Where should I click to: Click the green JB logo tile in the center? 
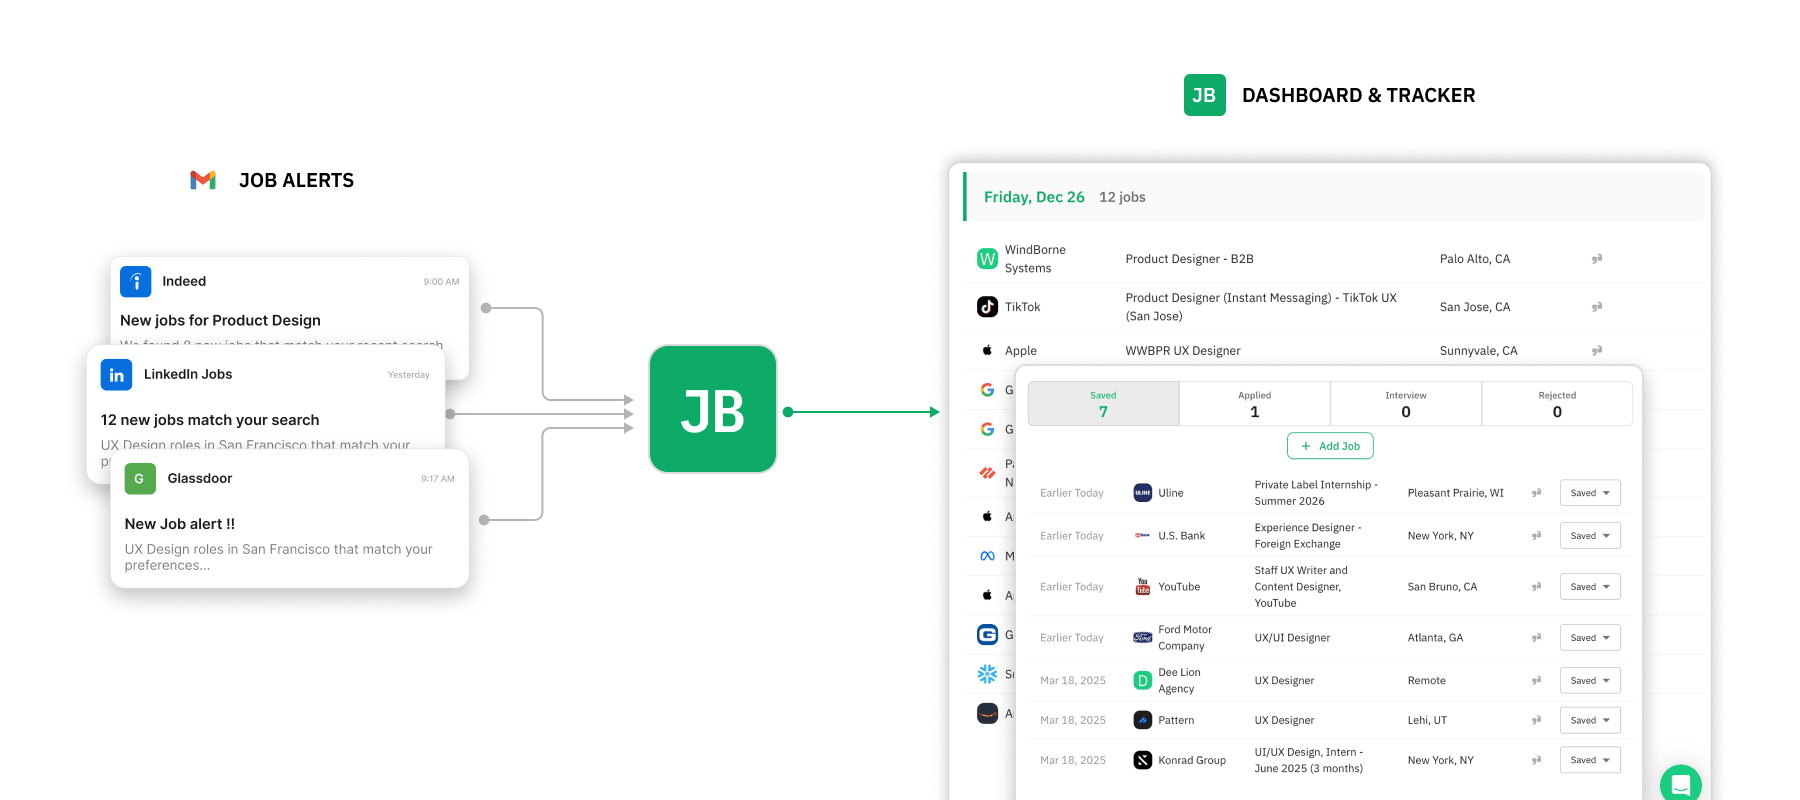pos(712,409)
